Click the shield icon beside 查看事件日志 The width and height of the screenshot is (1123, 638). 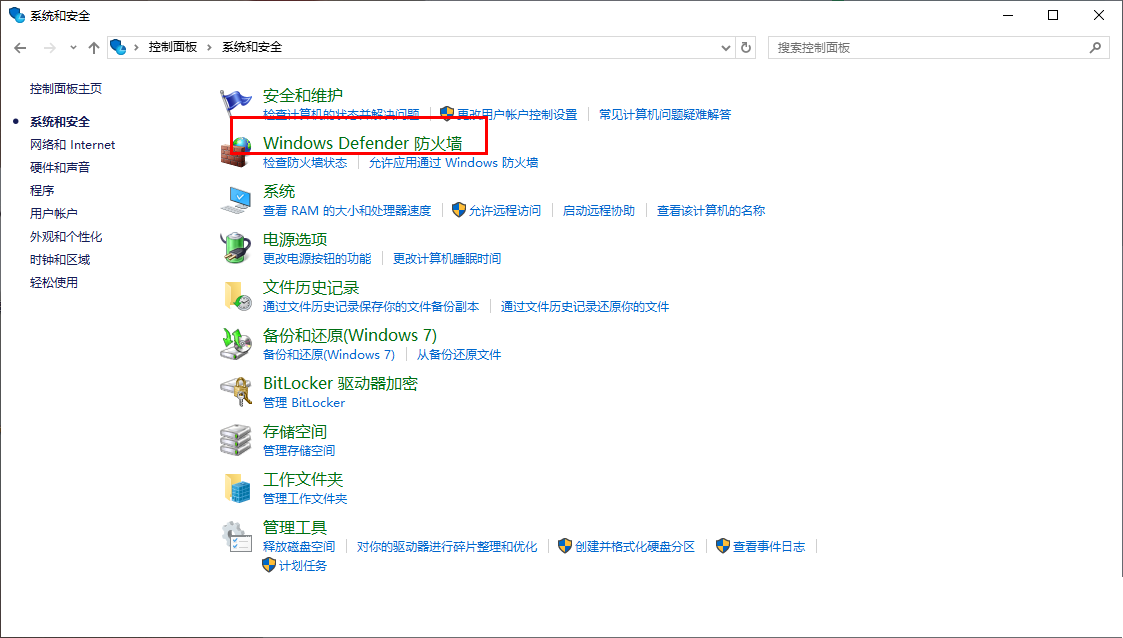pyautogui.click(x=723, y=546)
